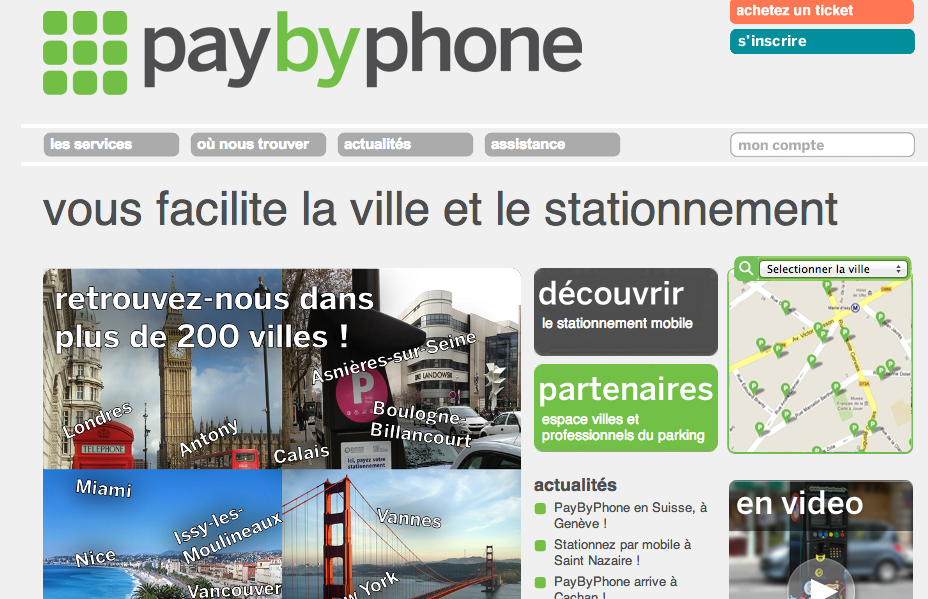Click the s'inscrire button

tap(822, 41)
